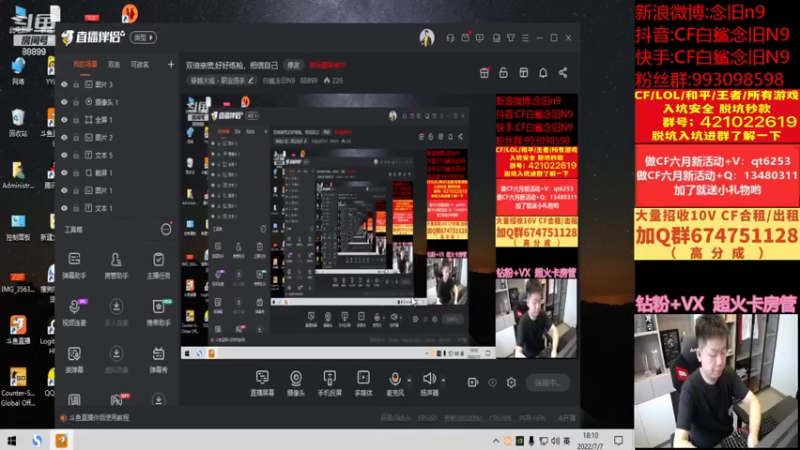Open the 榜单助手 tool
This screenshot has height=450, width=800.
158,312
